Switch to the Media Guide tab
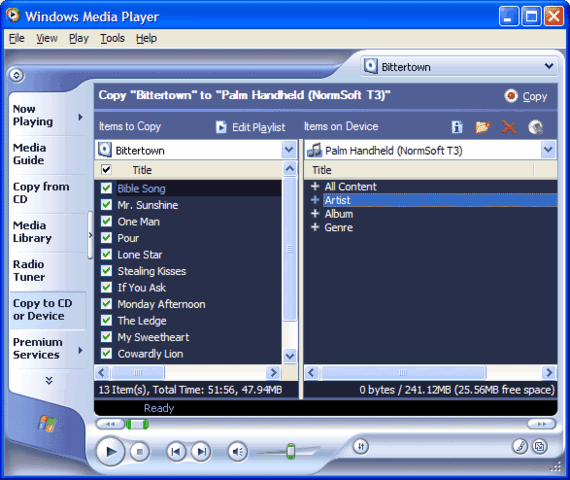This screenshot has height=480, width=570. (48, 154)
